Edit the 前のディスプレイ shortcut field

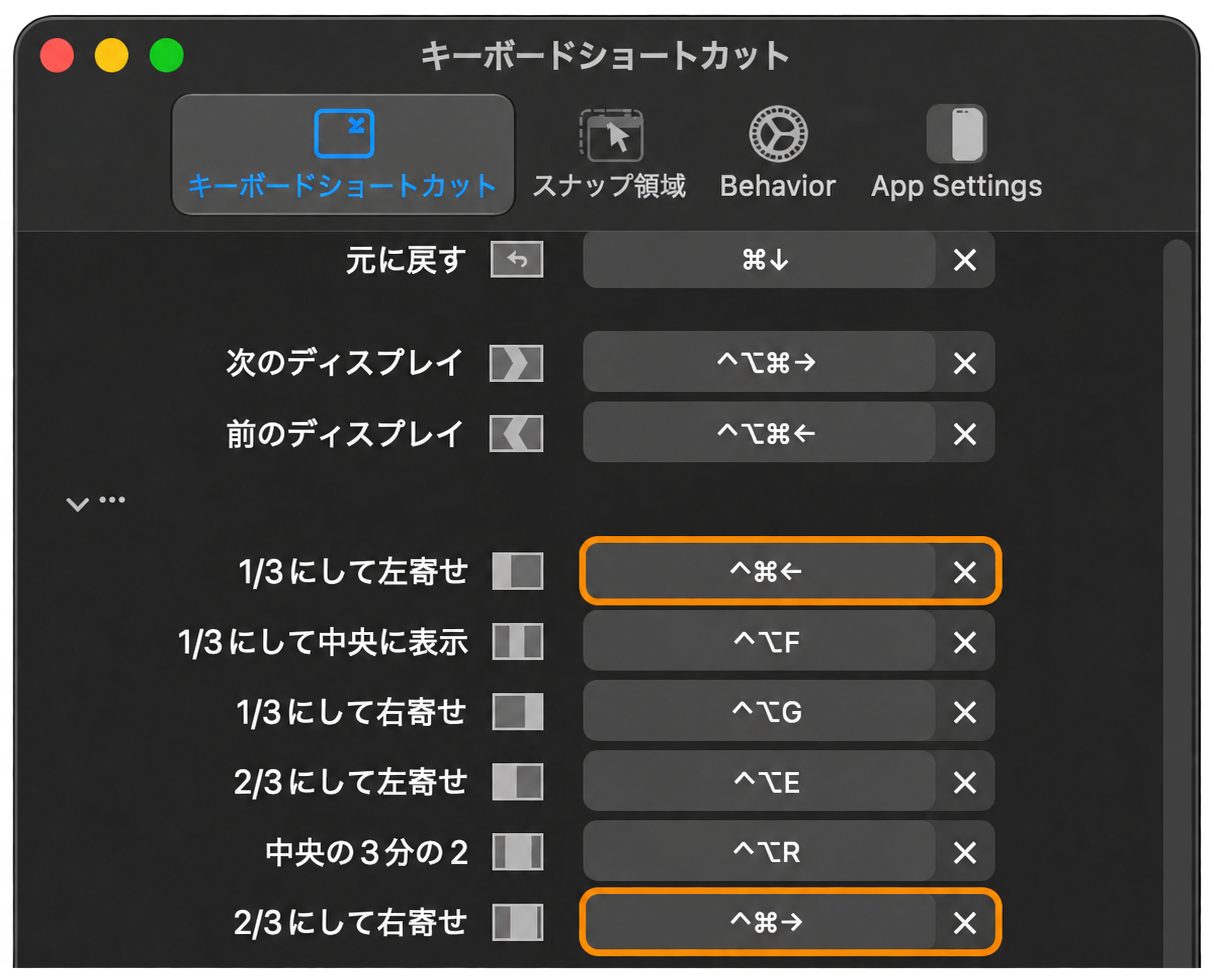point(760,433)
